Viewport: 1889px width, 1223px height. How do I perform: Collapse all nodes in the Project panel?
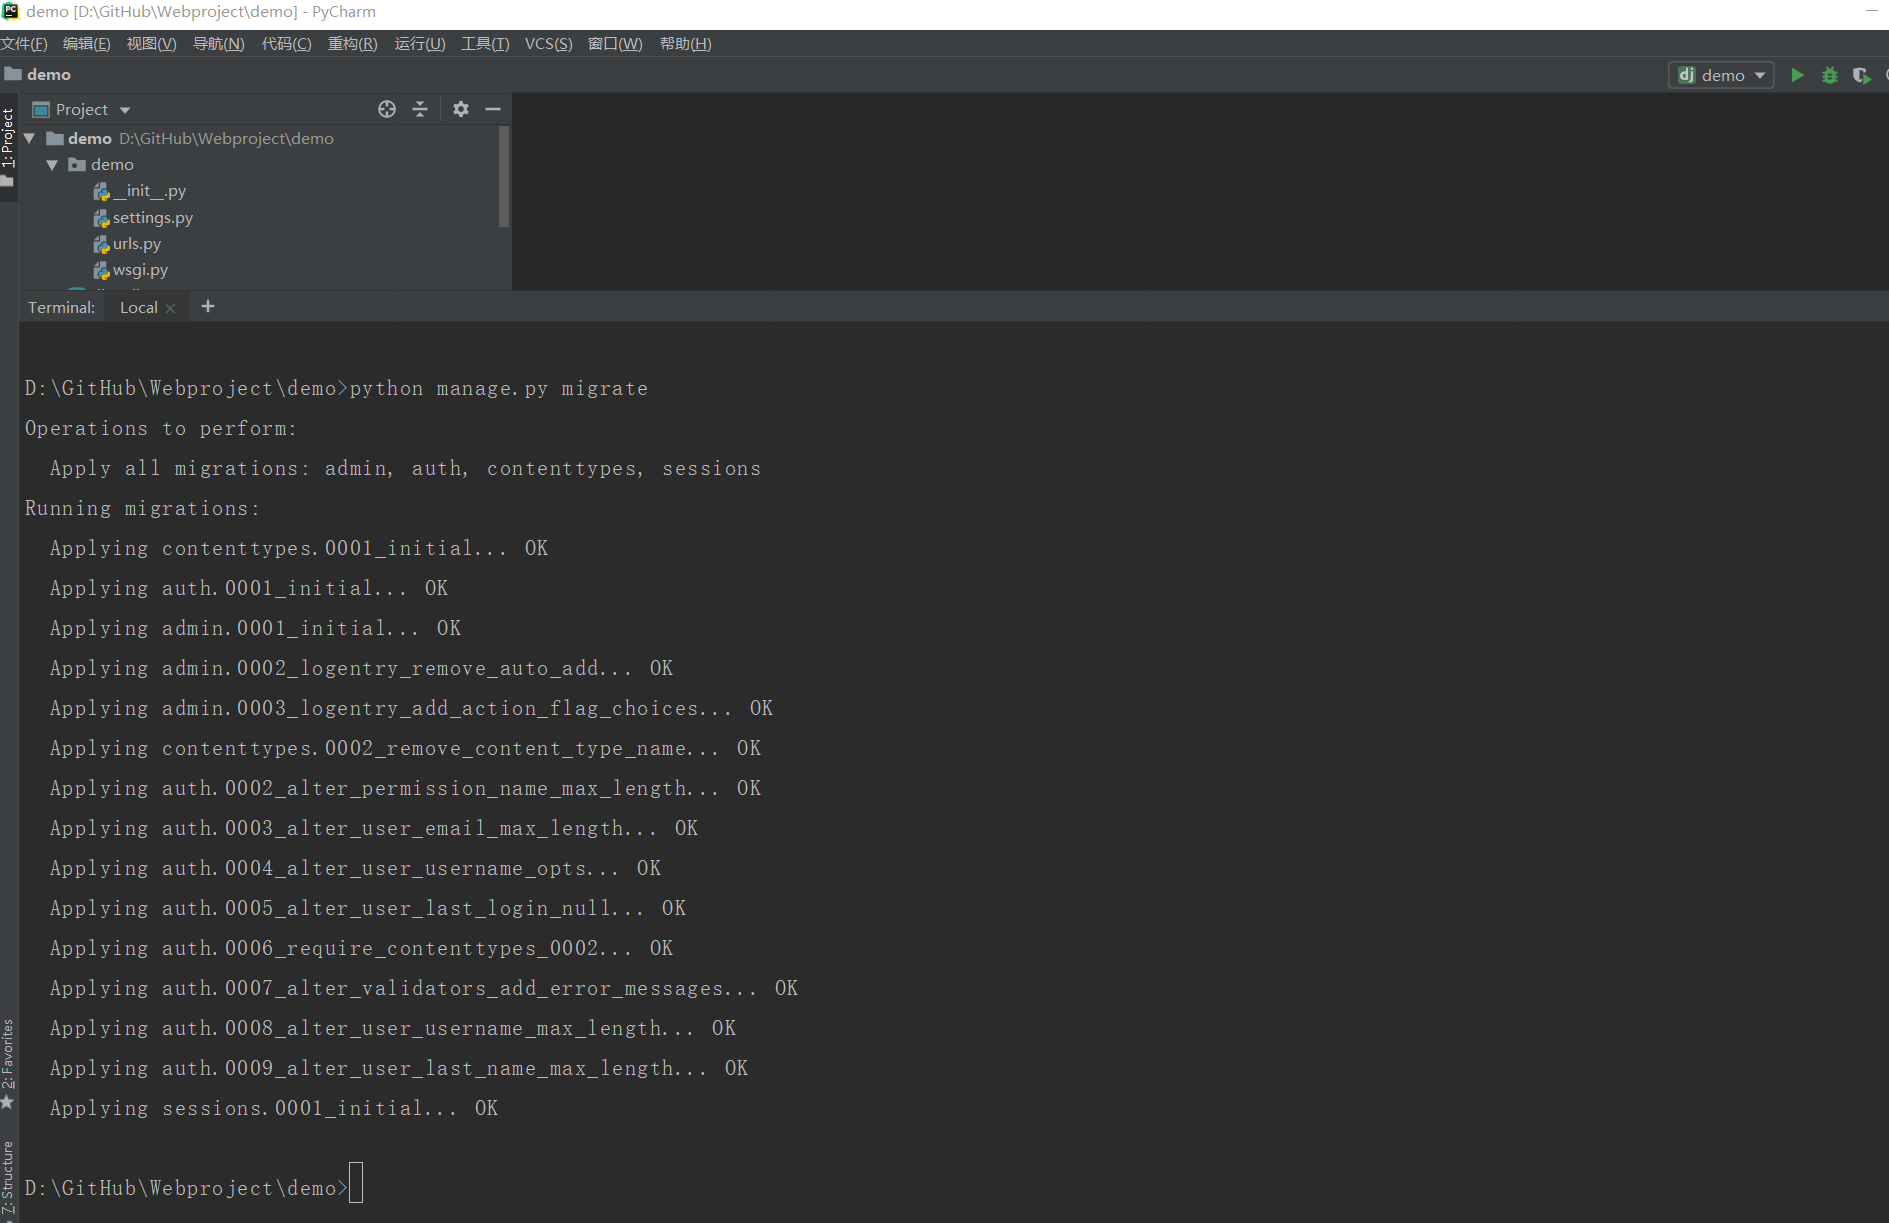[420, 109]
